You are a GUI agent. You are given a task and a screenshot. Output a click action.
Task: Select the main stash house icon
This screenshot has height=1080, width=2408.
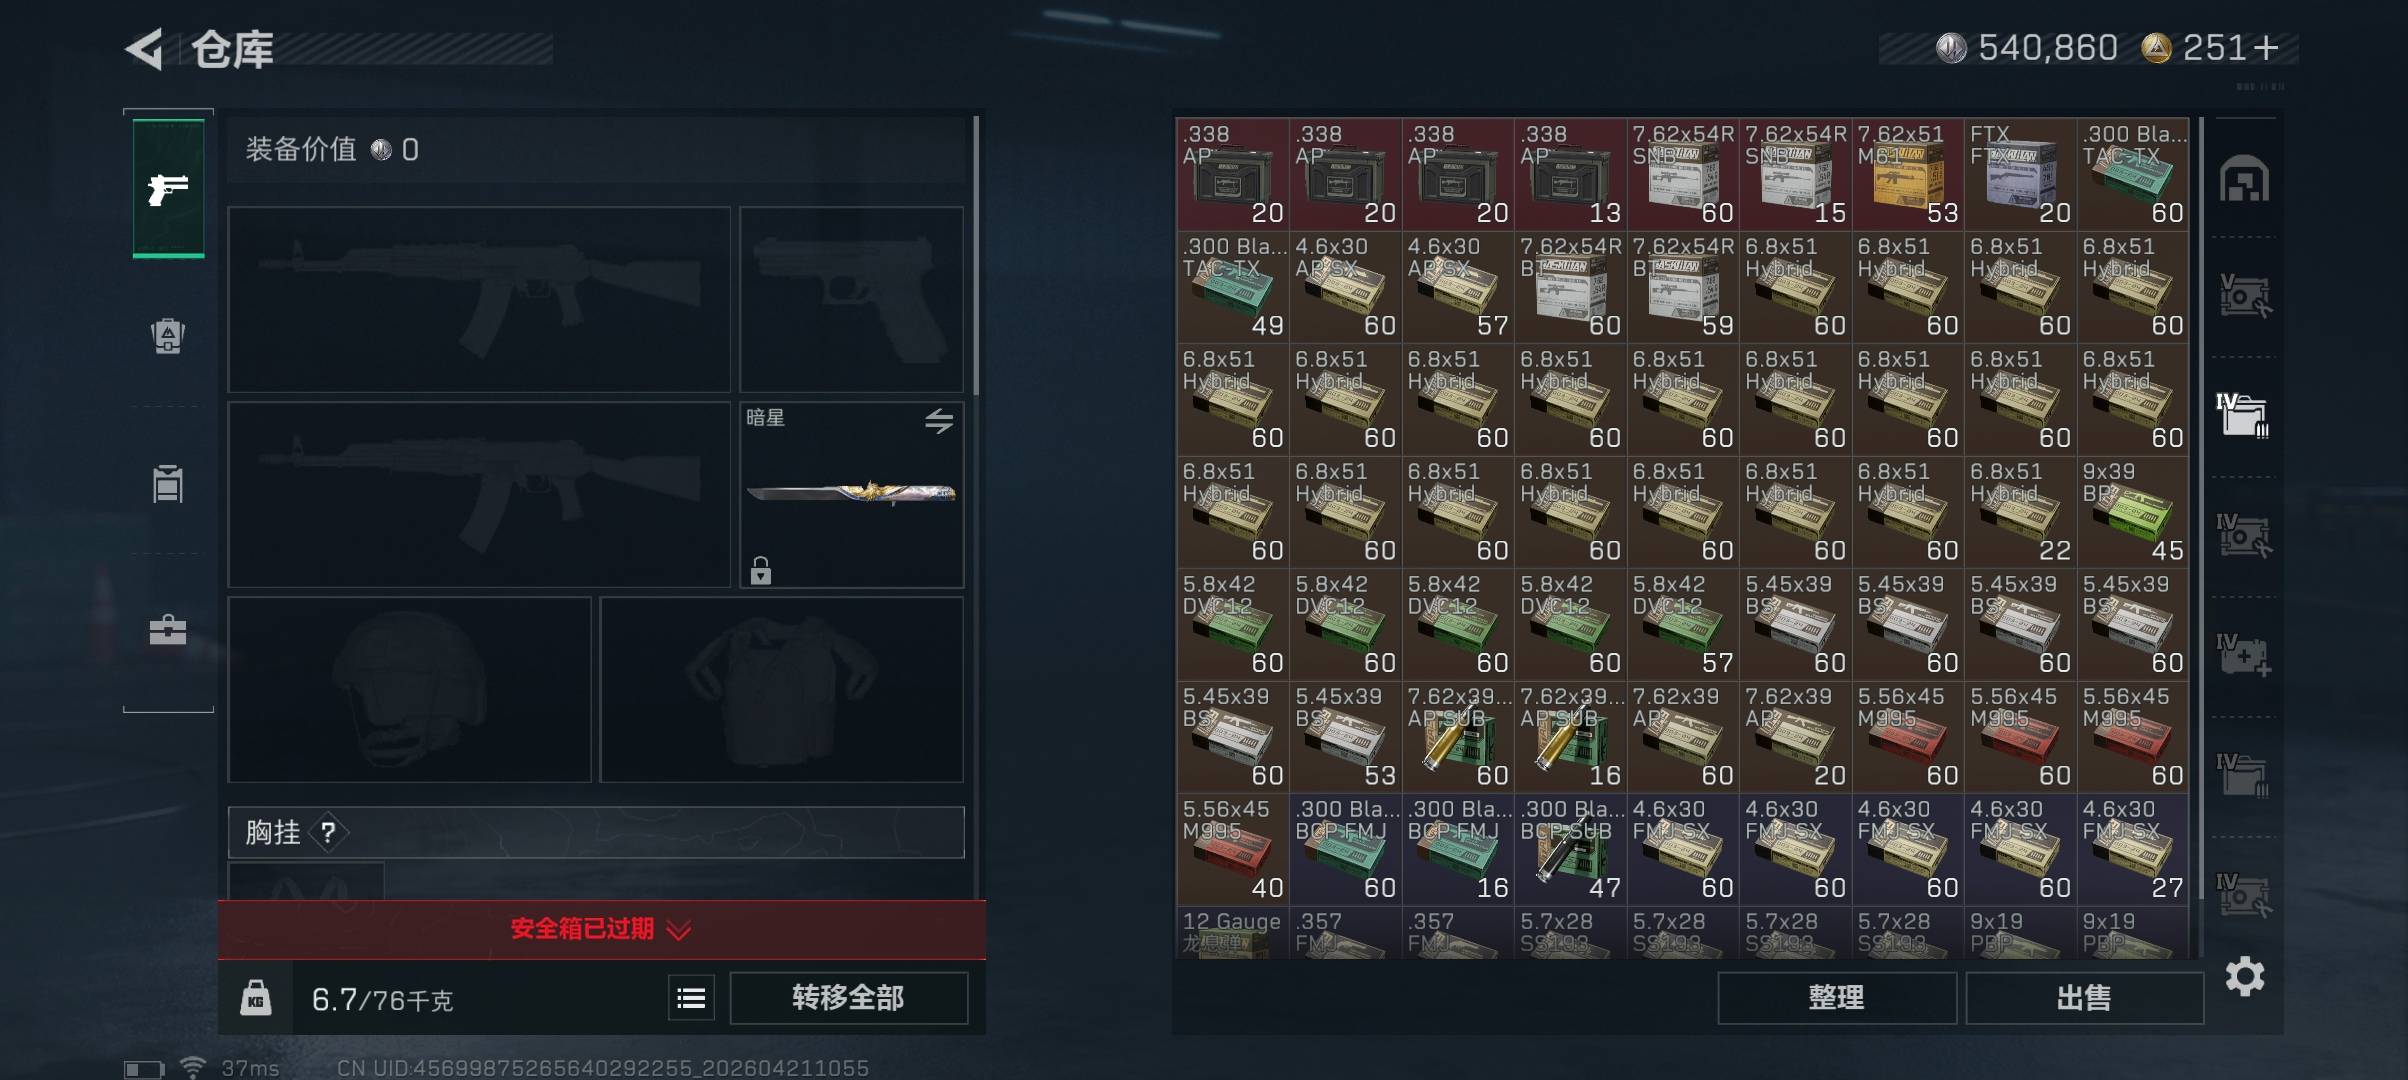pos(2244,179)
